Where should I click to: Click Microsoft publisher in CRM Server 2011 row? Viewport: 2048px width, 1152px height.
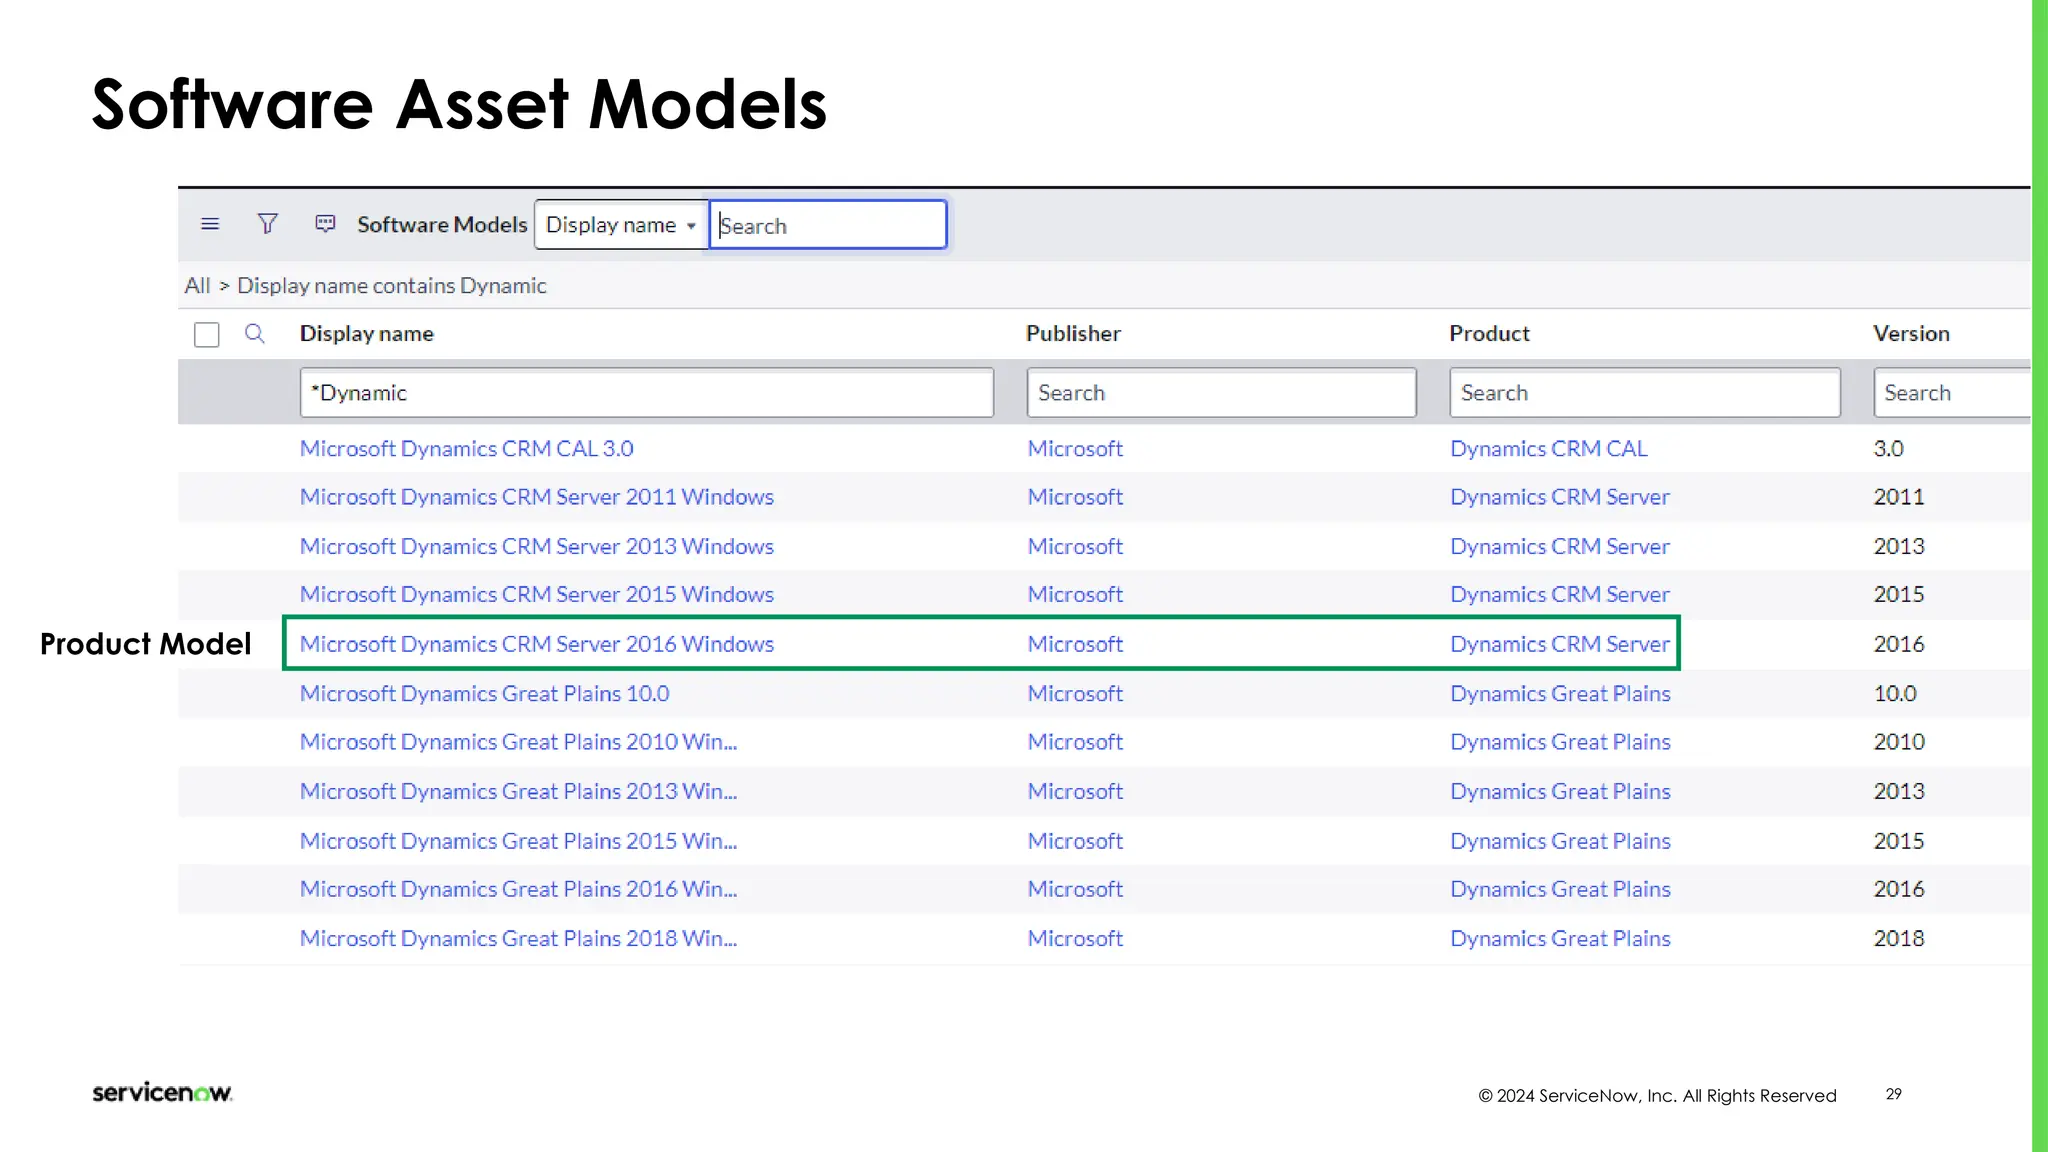(x=1075, y=497)
